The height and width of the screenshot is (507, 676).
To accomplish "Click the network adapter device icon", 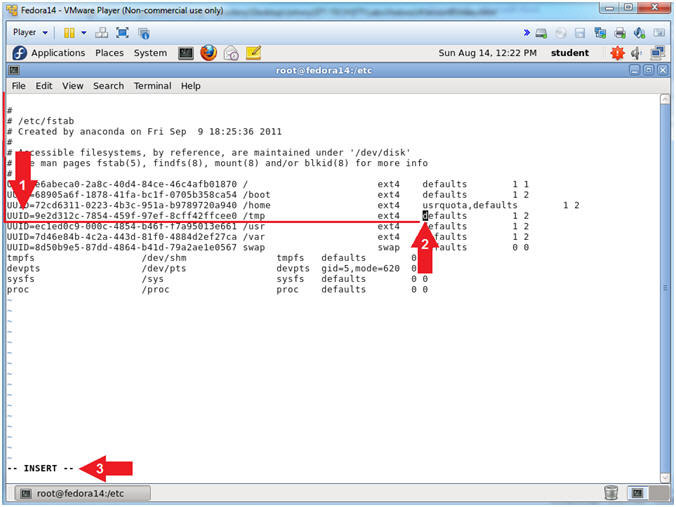I will pos(600,33).
